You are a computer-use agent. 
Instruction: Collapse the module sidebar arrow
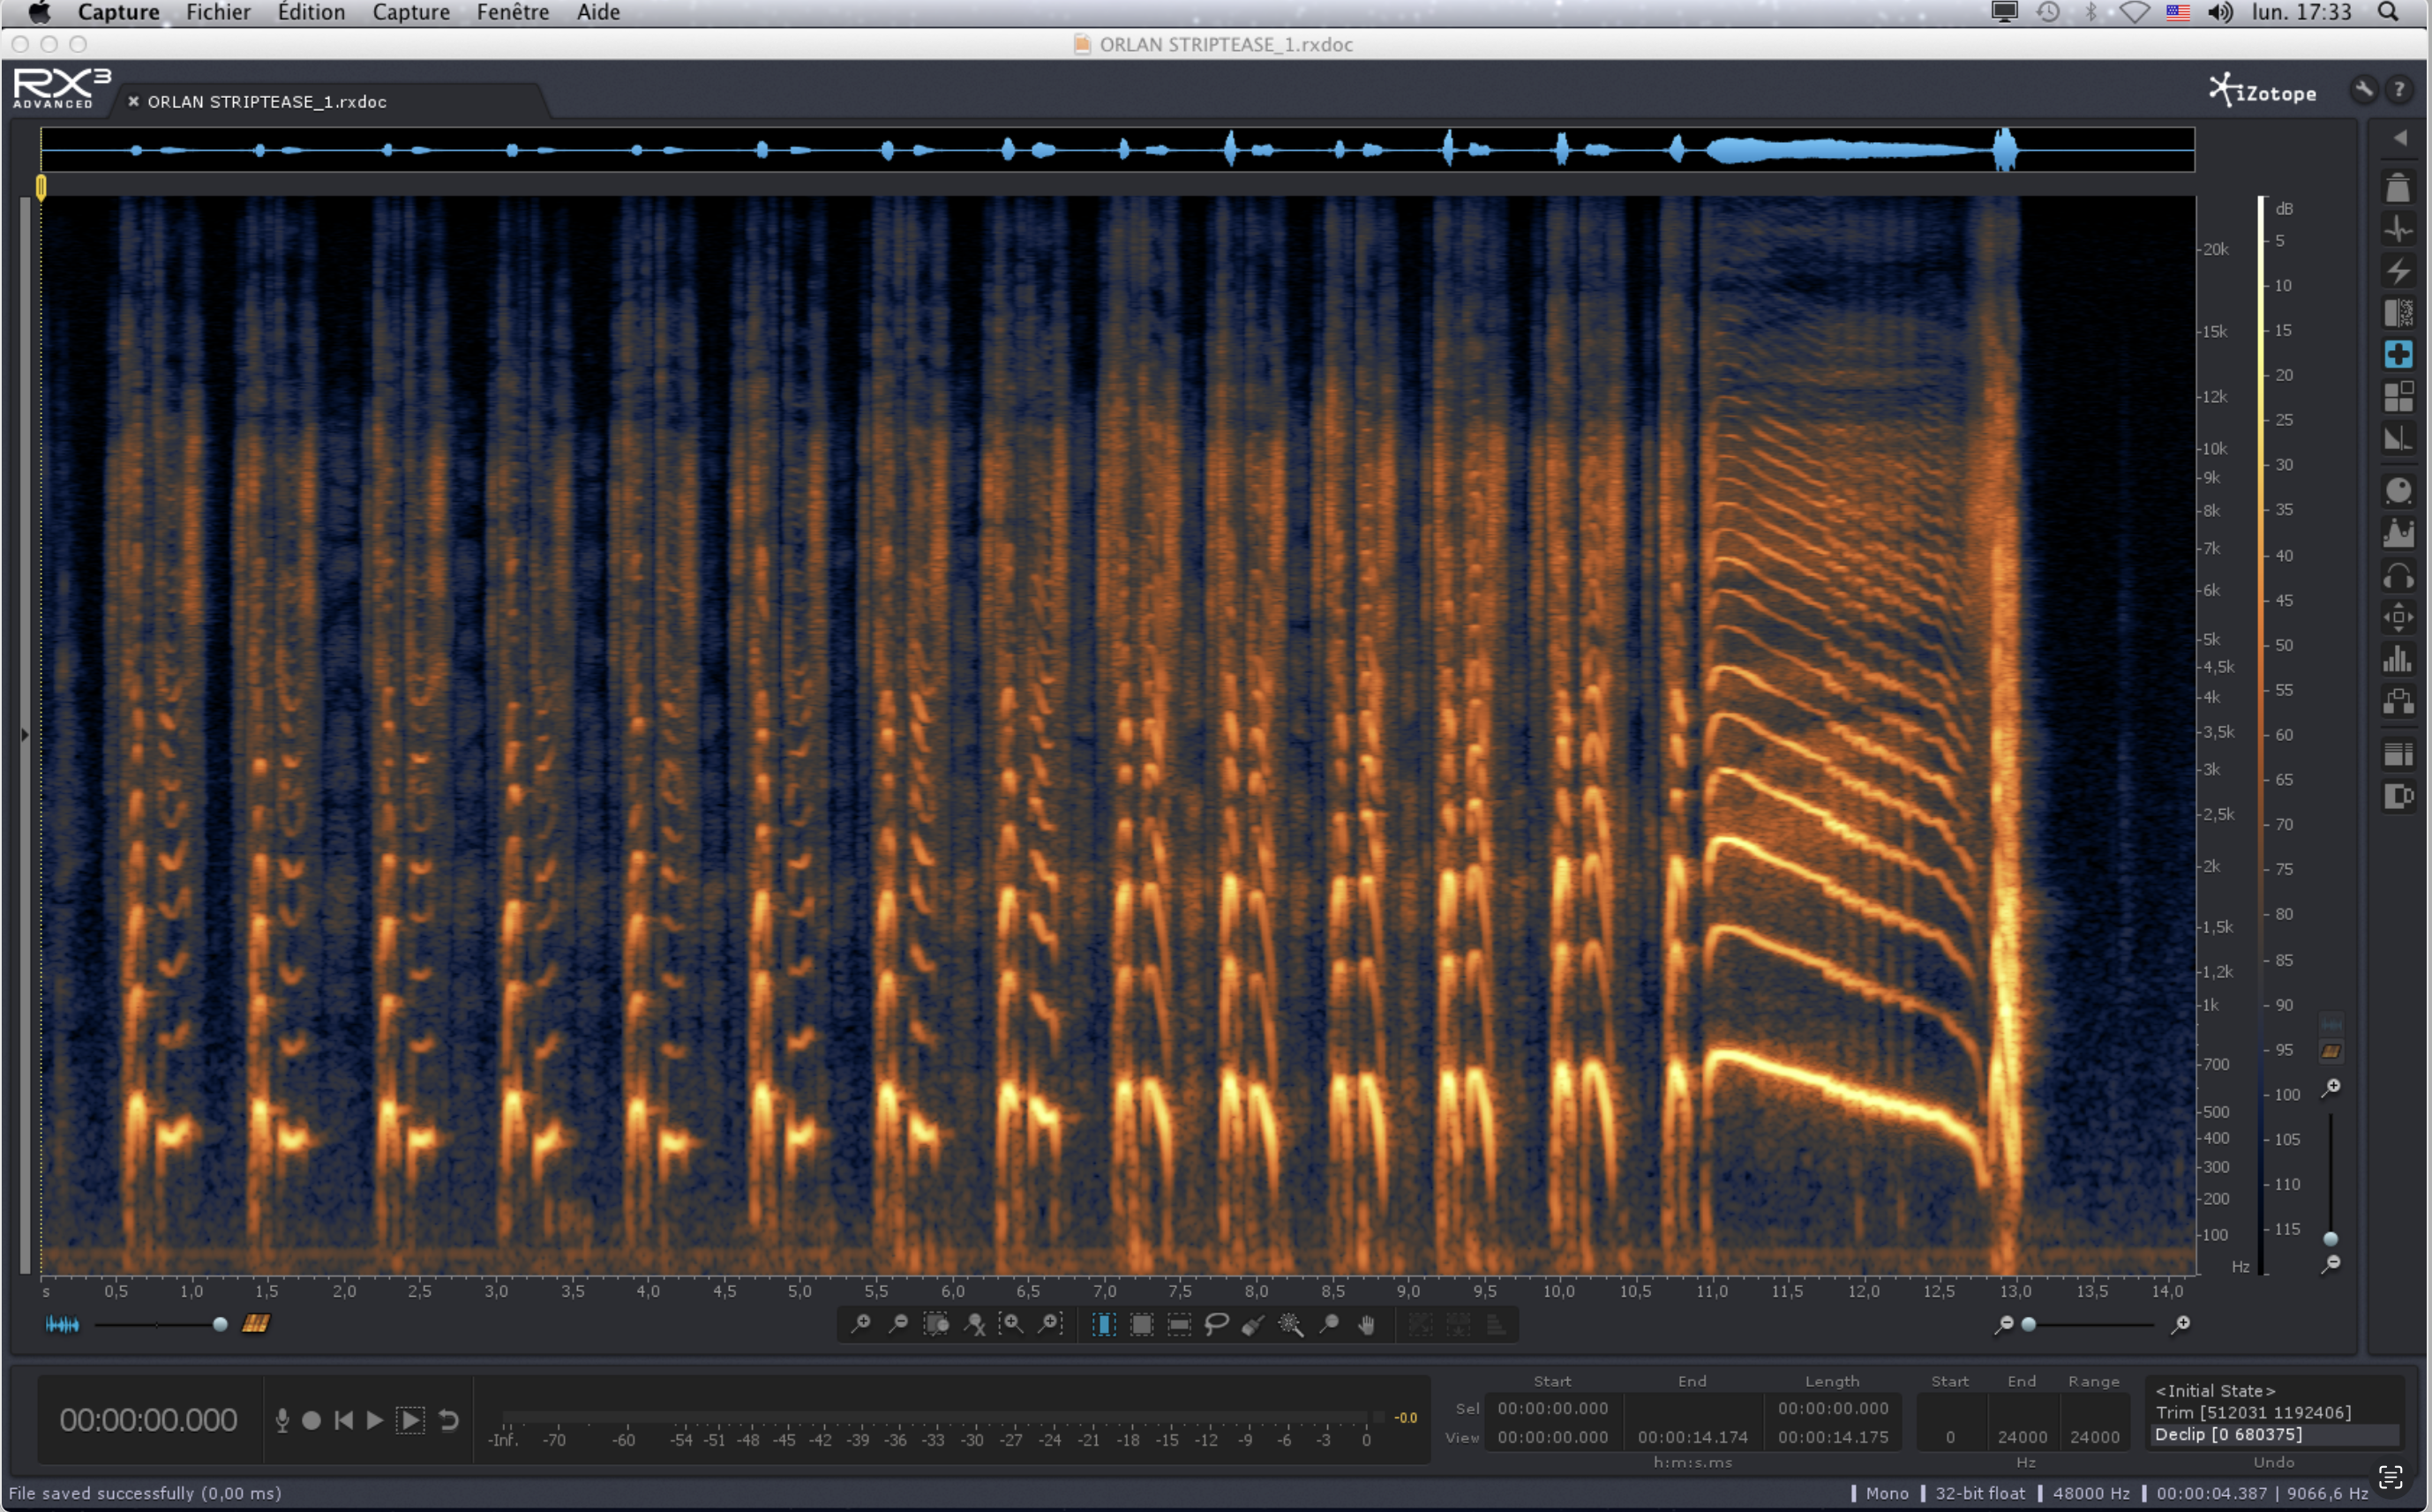(x=2400, y=138)
